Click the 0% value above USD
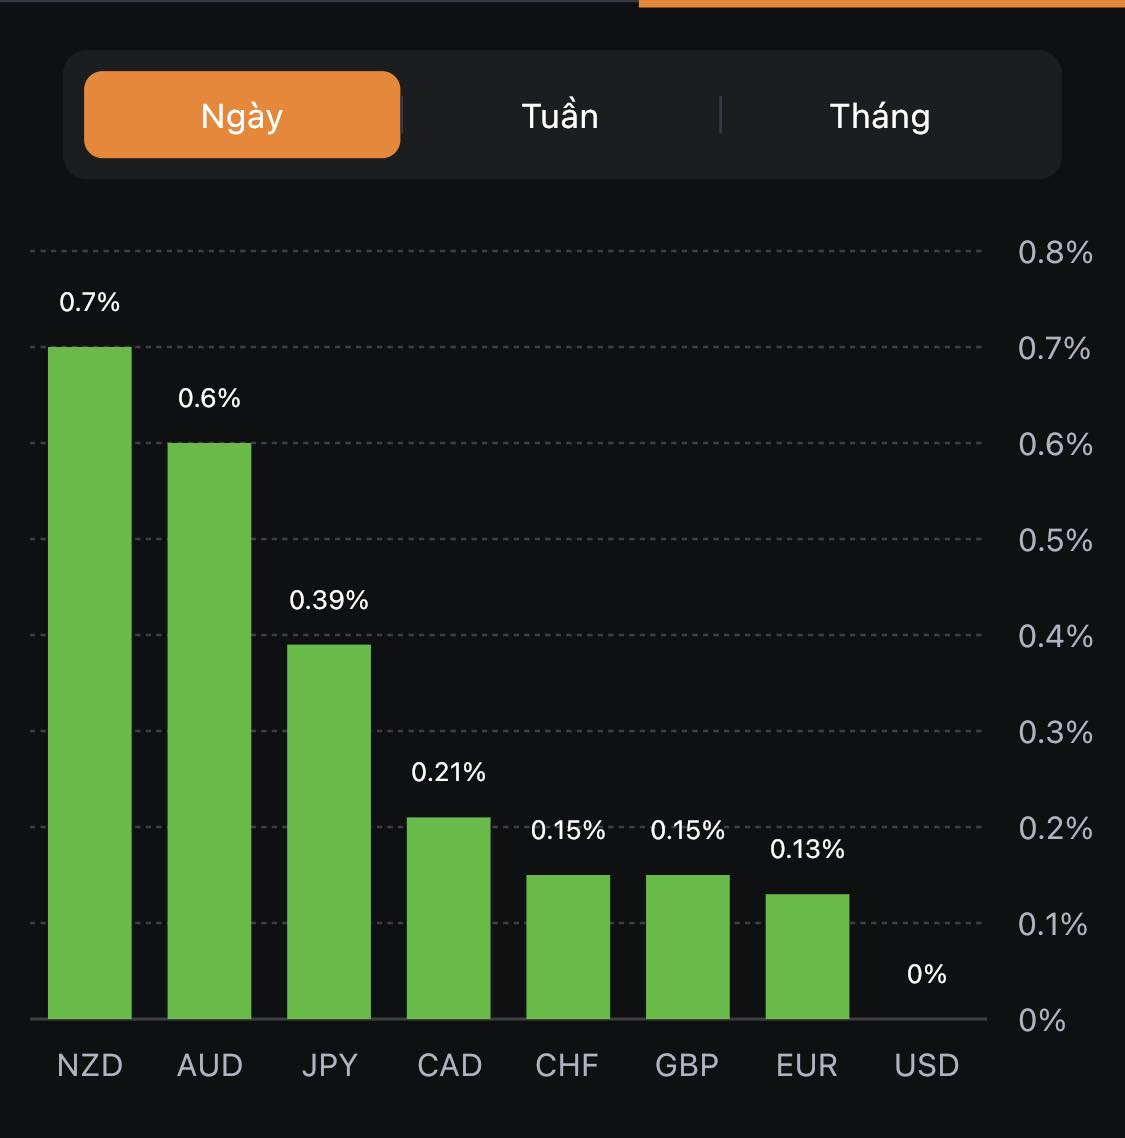Viewport: 1125px width, 1138px height. (927, 974)
